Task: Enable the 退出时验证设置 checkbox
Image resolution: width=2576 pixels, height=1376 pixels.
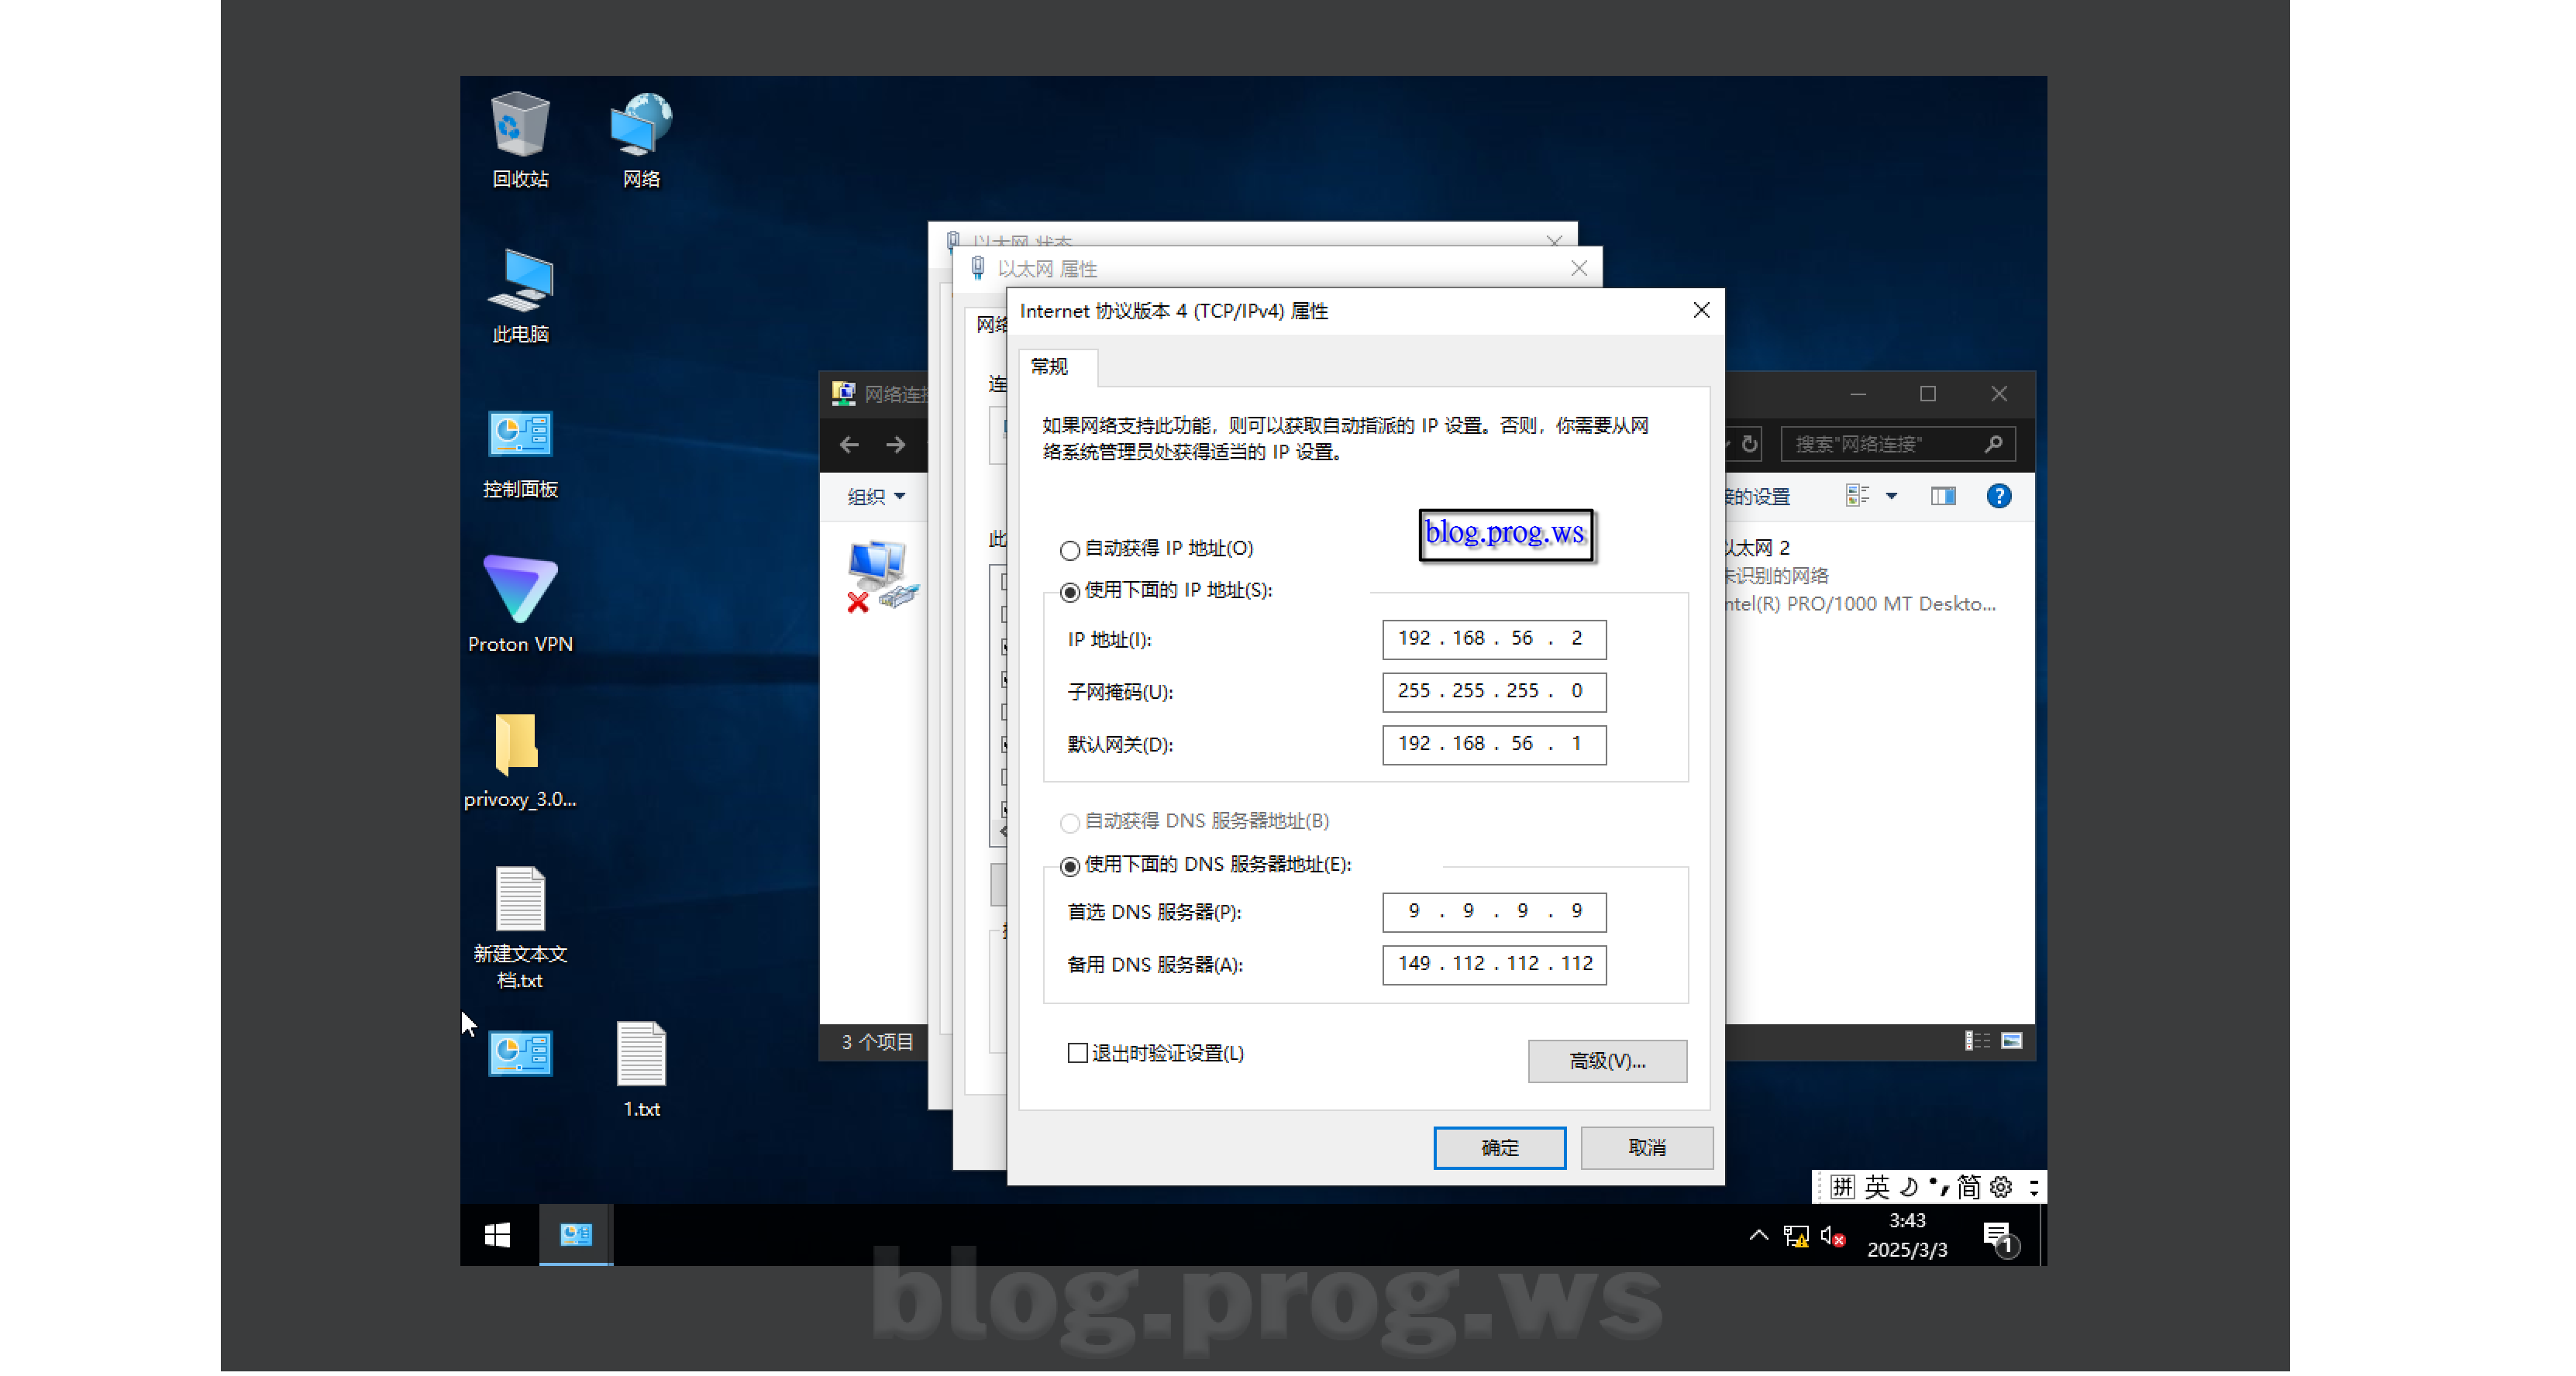Action: (1077, 1052)
